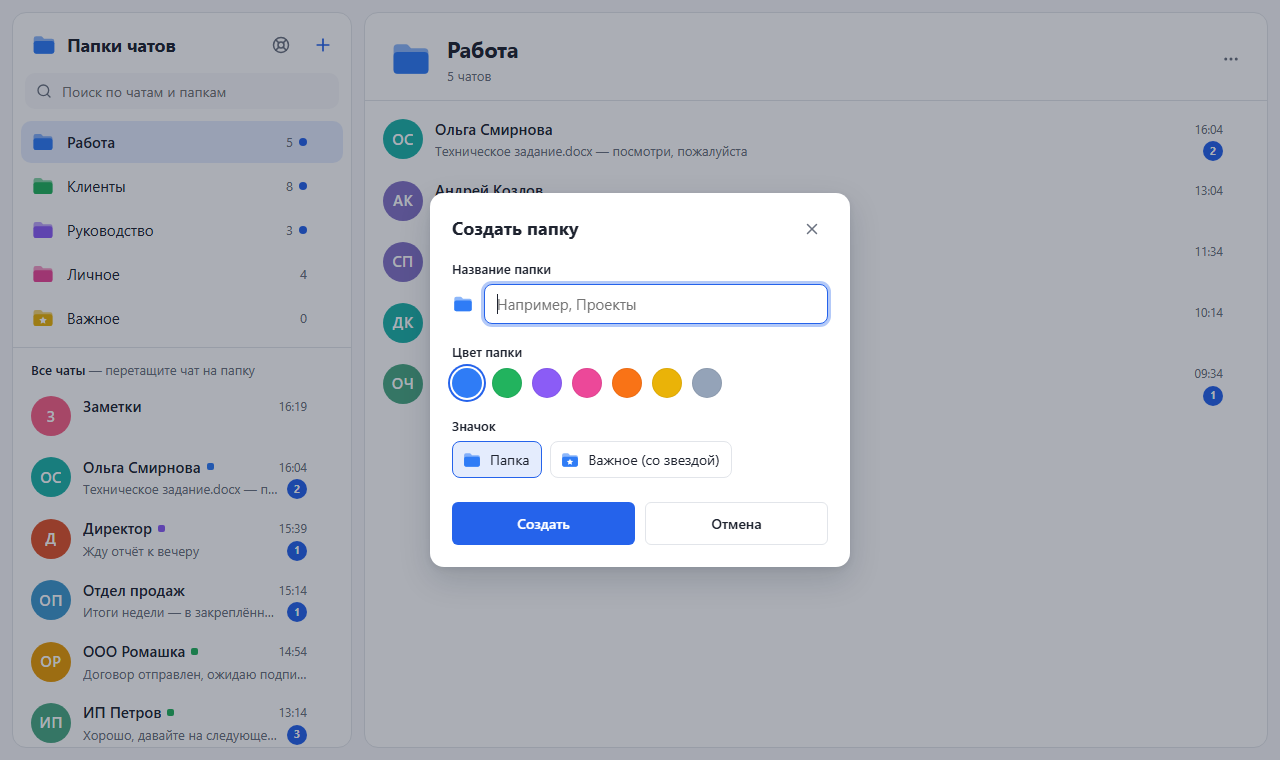Click the ООО Ромашка ОР avatar

51,661
